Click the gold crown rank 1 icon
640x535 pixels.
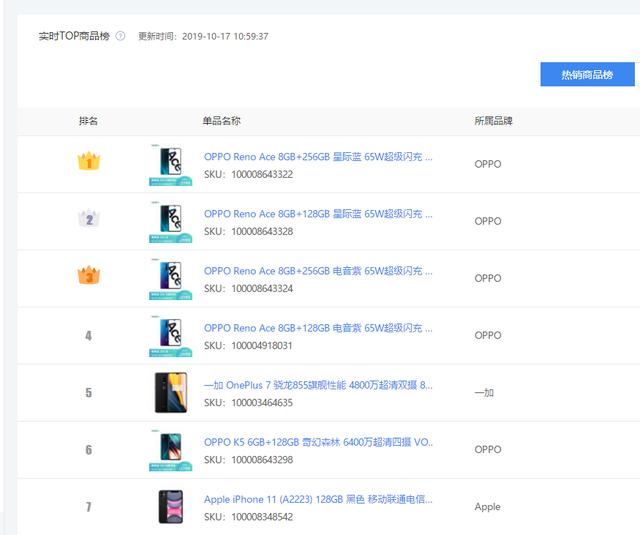[x=89, y=161]
